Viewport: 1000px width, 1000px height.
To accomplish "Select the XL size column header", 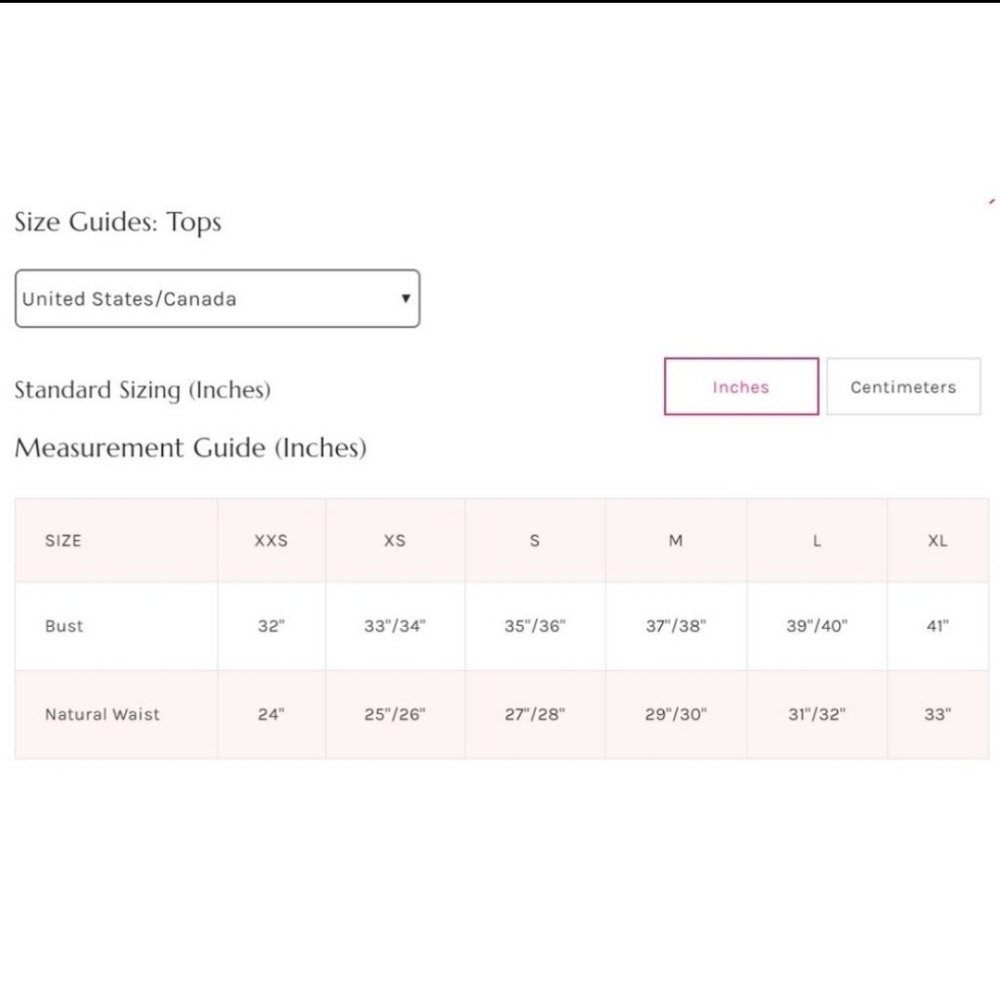I will [x=938, y=541].
